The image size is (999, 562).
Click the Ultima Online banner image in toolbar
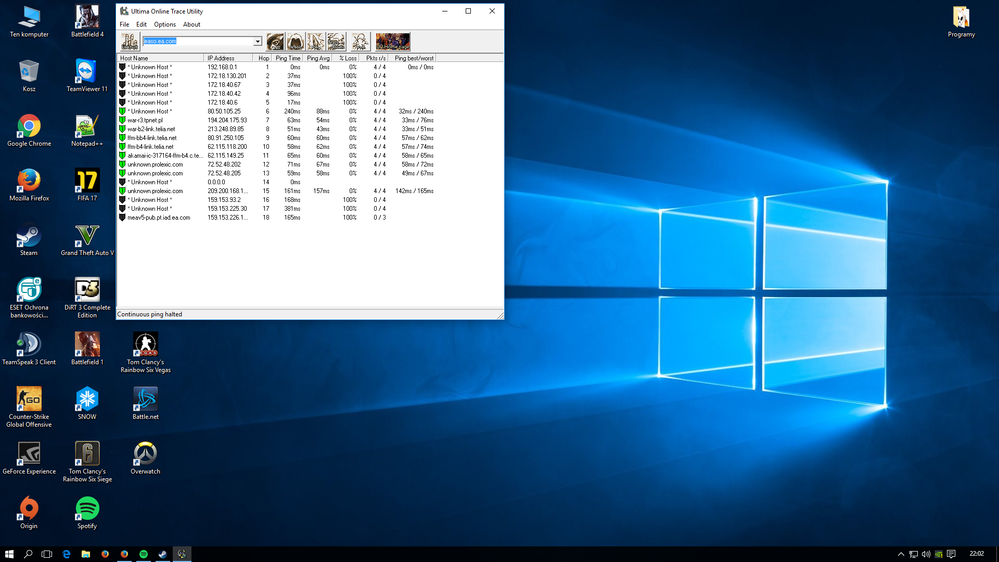click(392, 42)
